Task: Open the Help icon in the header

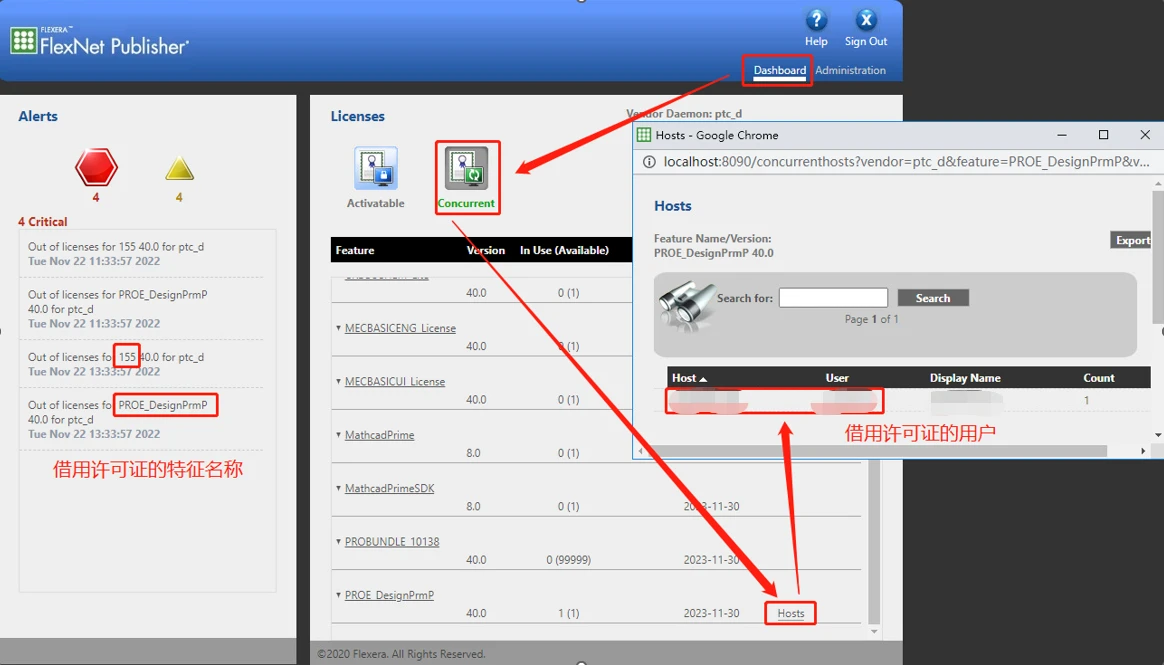Action: pos(816,20)
